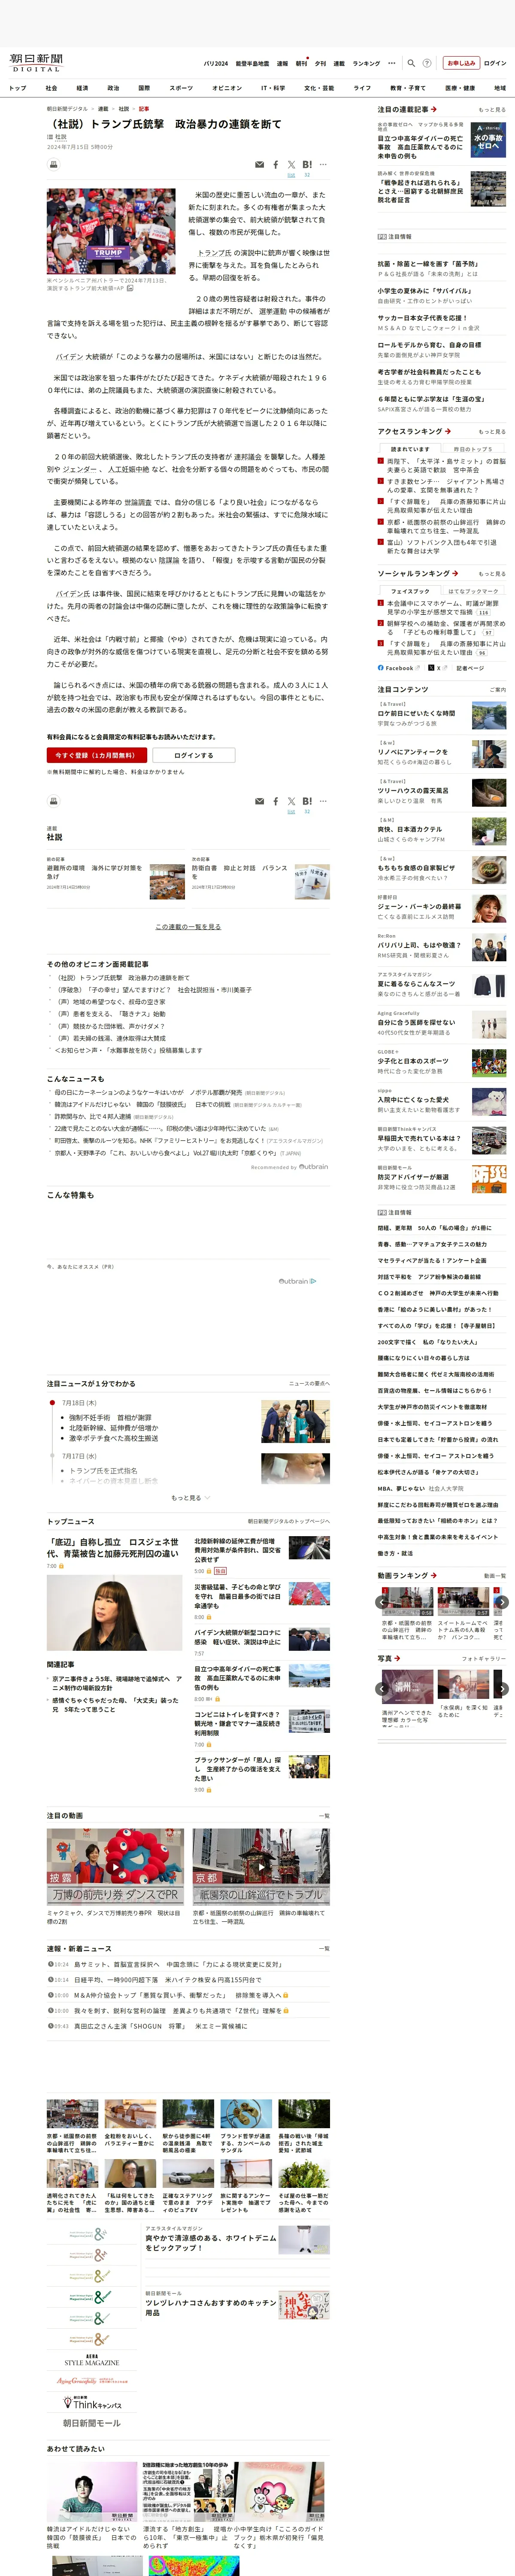Open the help question mark icon
The height and width of the screenshot is (2576, 515).
pyautogui.click(x=427, y=63)
